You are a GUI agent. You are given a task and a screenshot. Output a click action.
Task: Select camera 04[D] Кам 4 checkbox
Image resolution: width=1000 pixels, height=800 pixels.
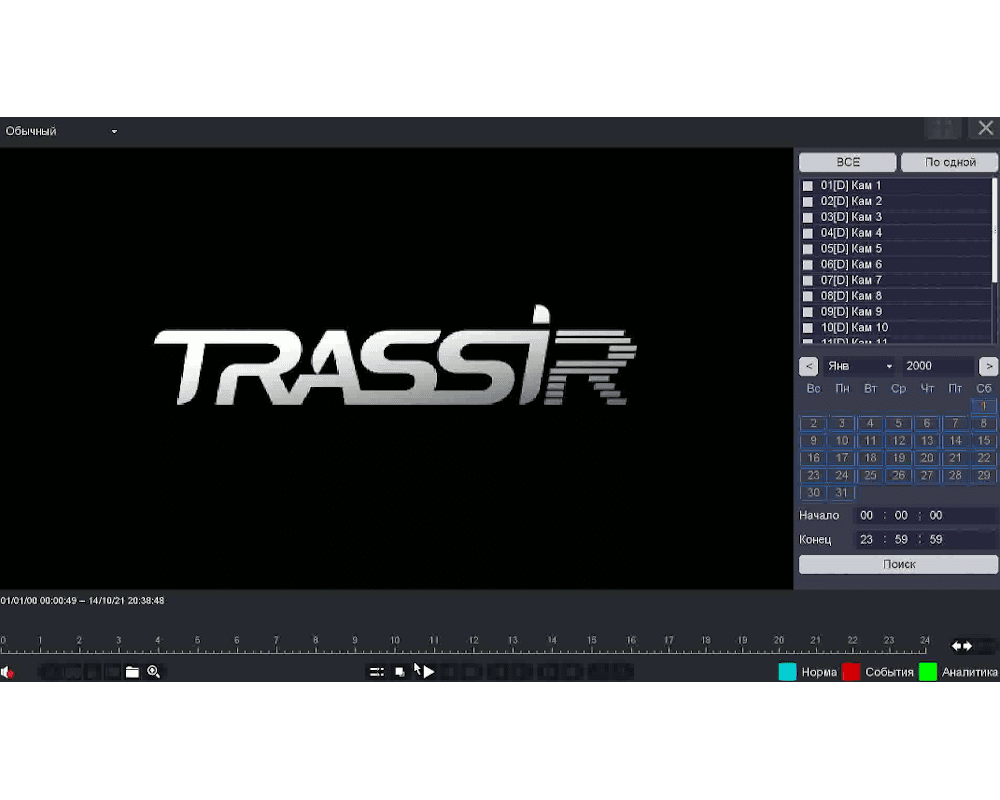tap(807, 233)
